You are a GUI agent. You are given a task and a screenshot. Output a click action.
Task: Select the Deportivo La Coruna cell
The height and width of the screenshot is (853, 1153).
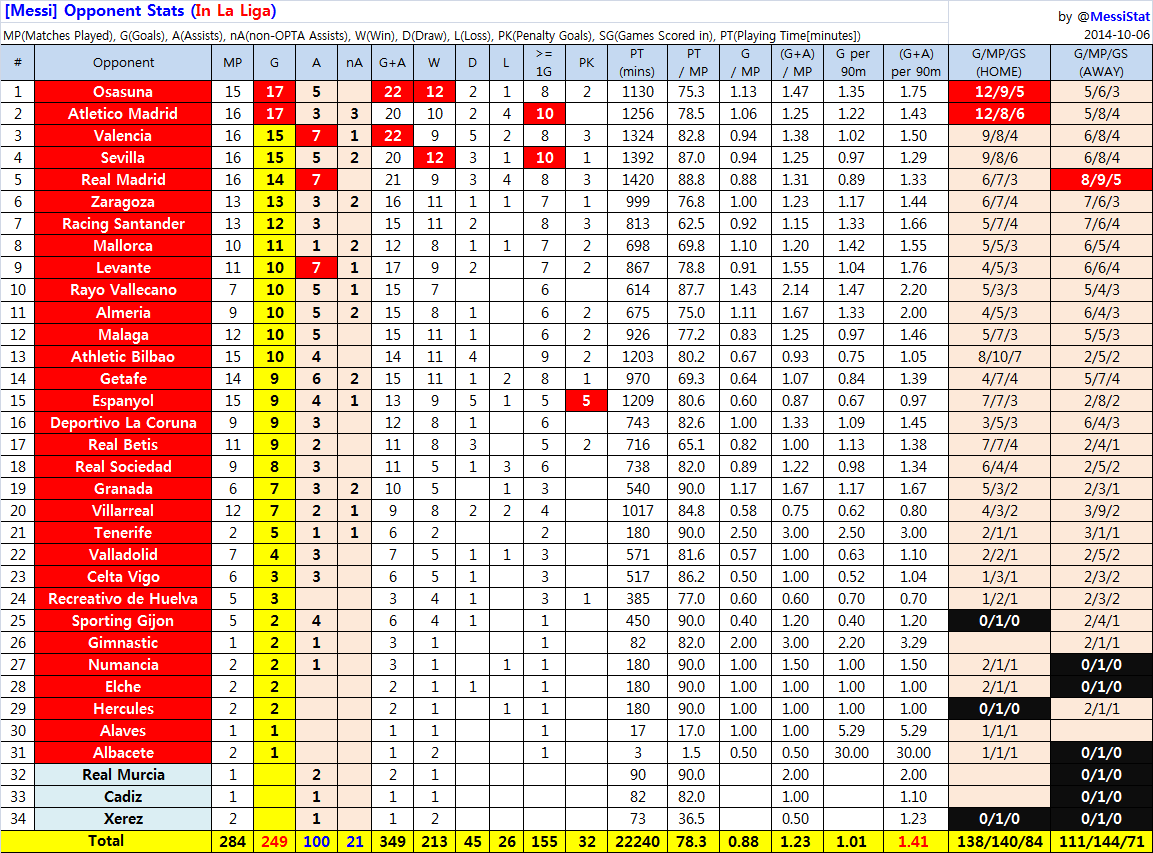click(x=123, y=423)
